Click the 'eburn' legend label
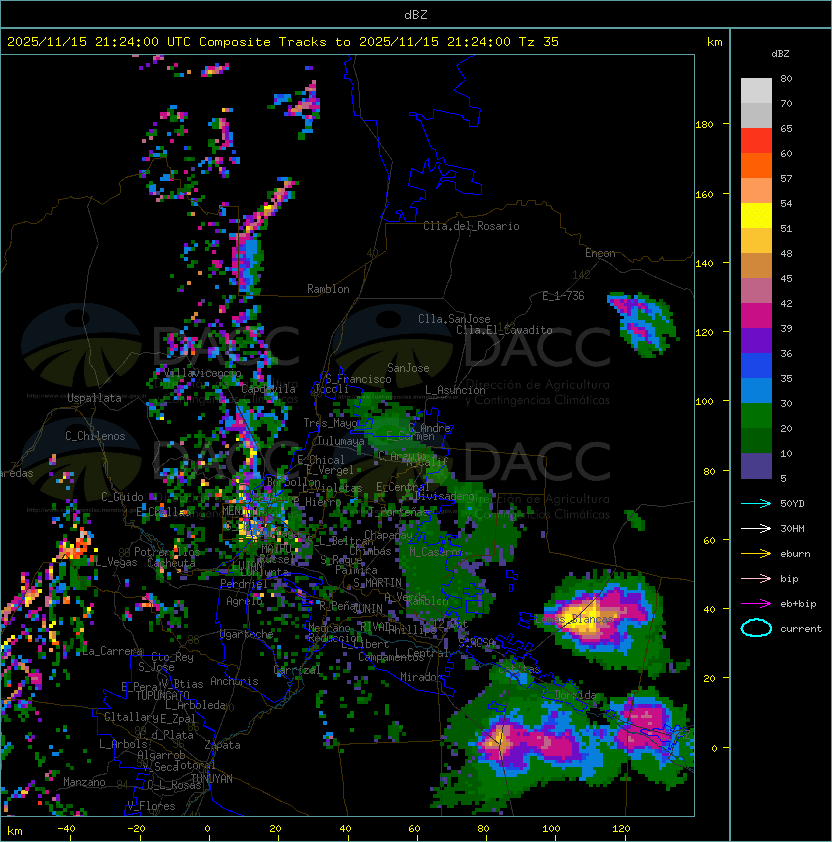 (x=795, y=554)
